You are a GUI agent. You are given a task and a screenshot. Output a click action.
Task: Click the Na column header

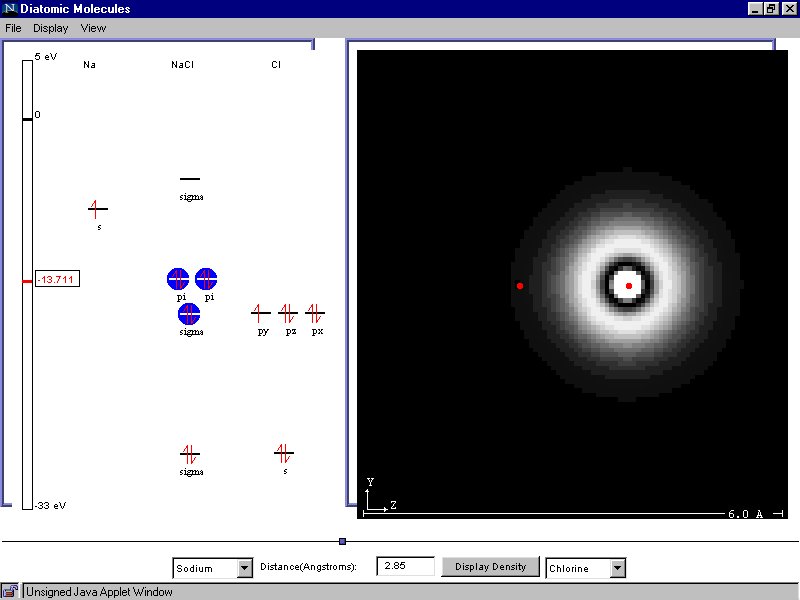point(89,65)
